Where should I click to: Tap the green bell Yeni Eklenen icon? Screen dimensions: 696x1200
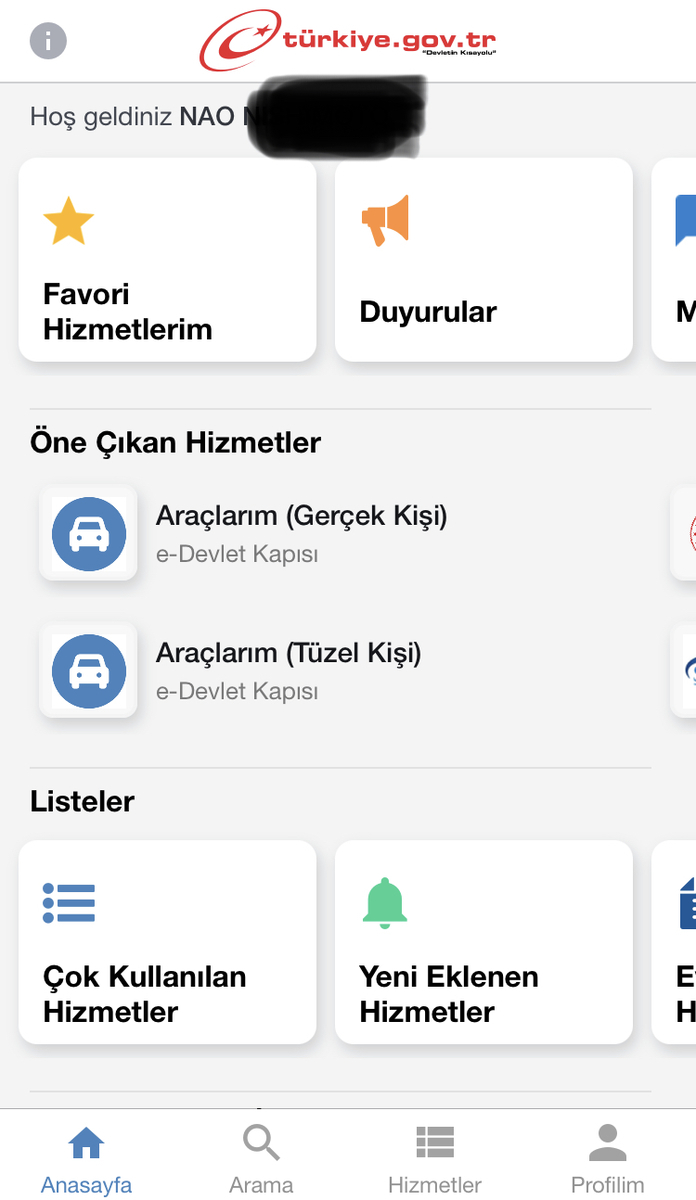pyautogui.click(x=385, y=903)
